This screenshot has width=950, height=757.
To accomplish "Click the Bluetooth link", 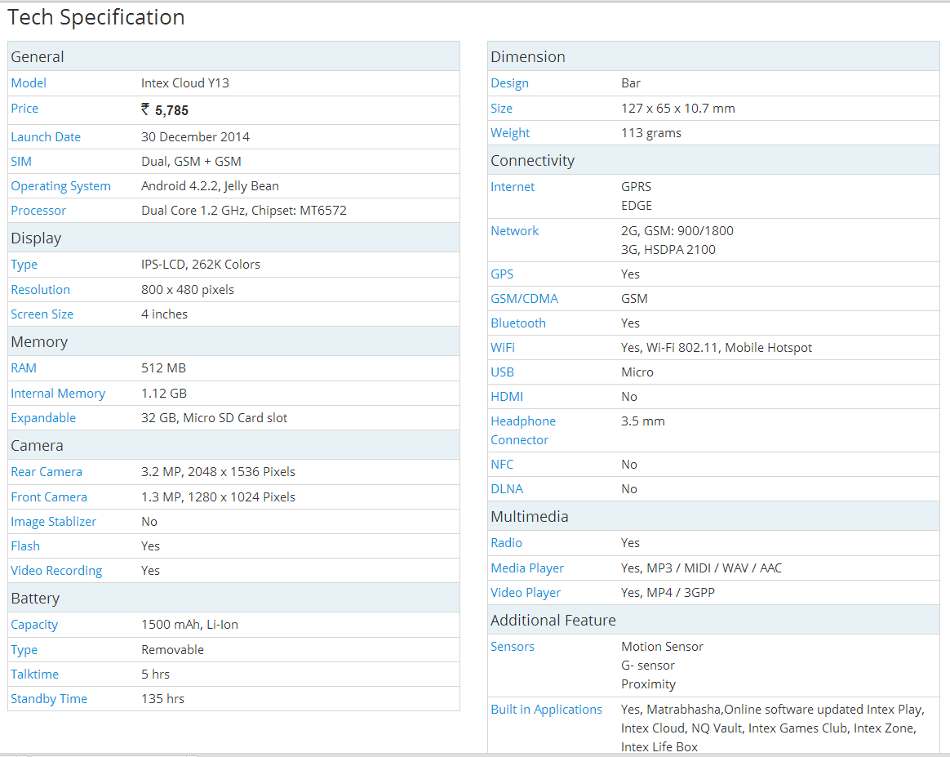I will (x=518, y=323).
